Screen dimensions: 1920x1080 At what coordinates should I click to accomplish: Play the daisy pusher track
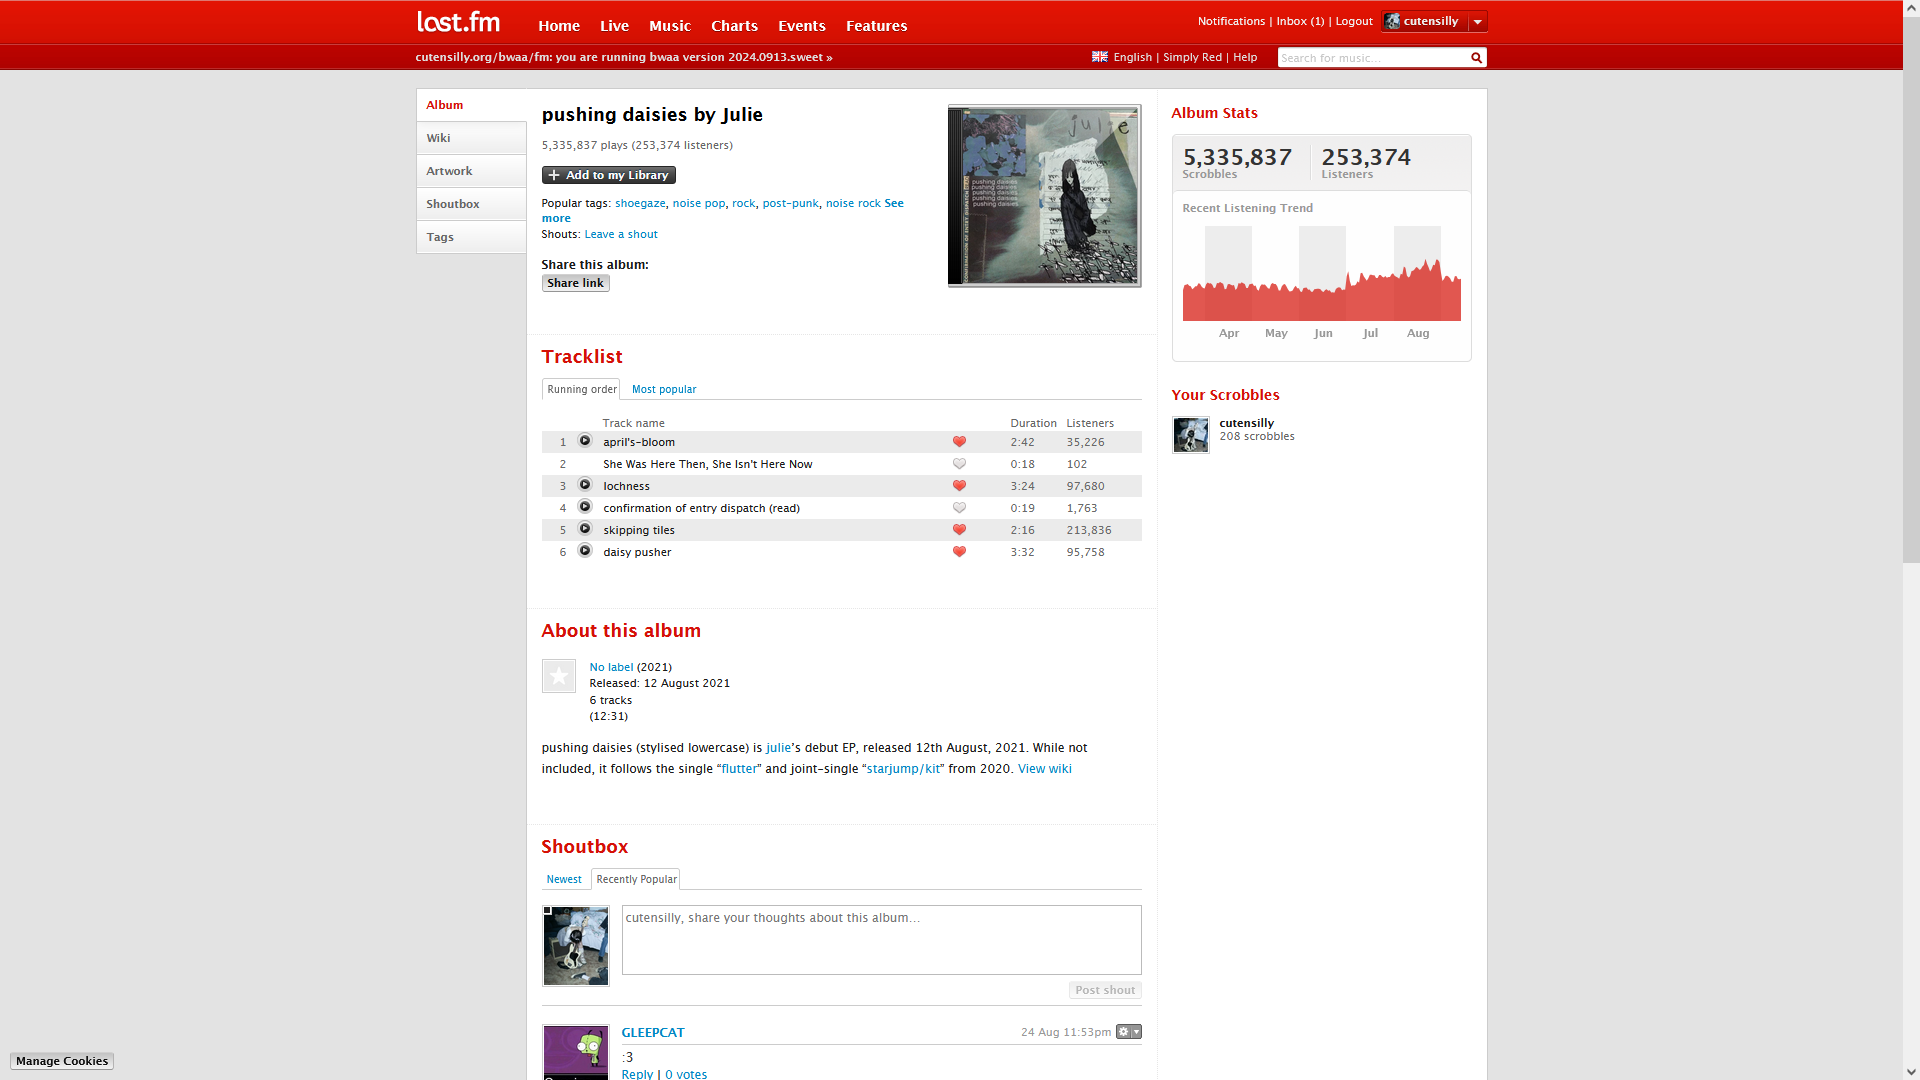pyautogui.click(x=585, y=551)
